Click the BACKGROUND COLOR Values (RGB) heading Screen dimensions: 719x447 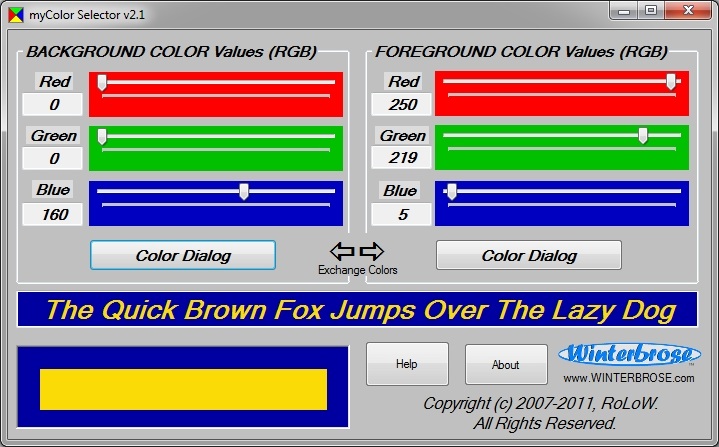(x=171, y=52)
